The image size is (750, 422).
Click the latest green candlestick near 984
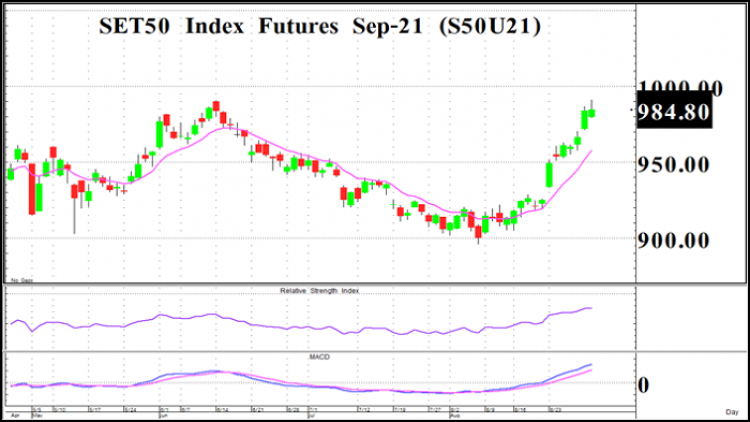(x=592, y=113)
